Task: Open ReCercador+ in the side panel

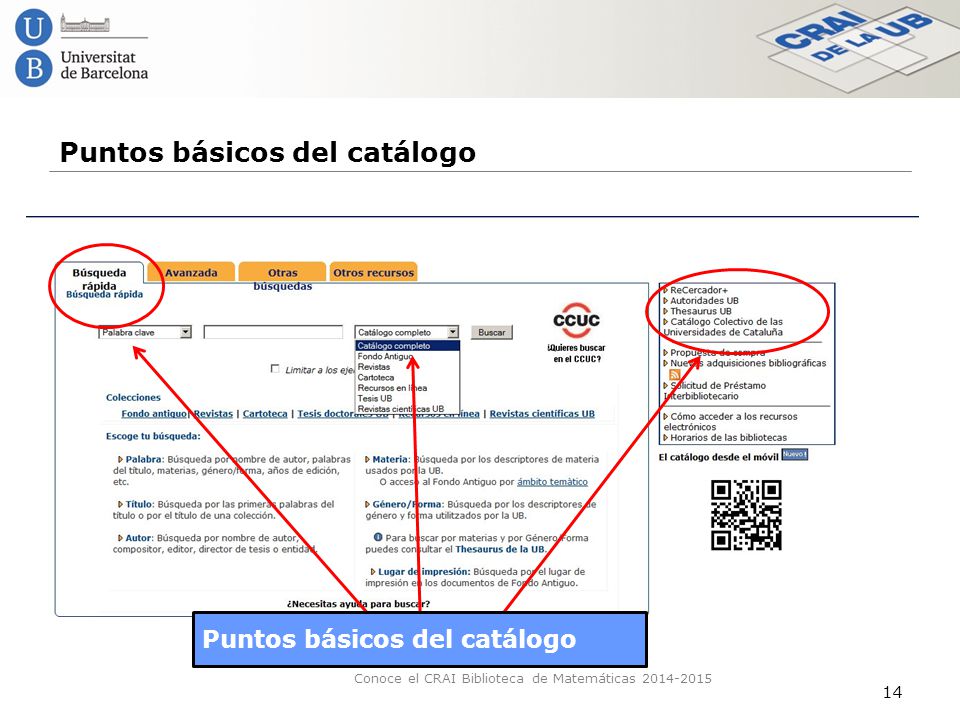Action: pyautogui.click(x=699, y=290)
